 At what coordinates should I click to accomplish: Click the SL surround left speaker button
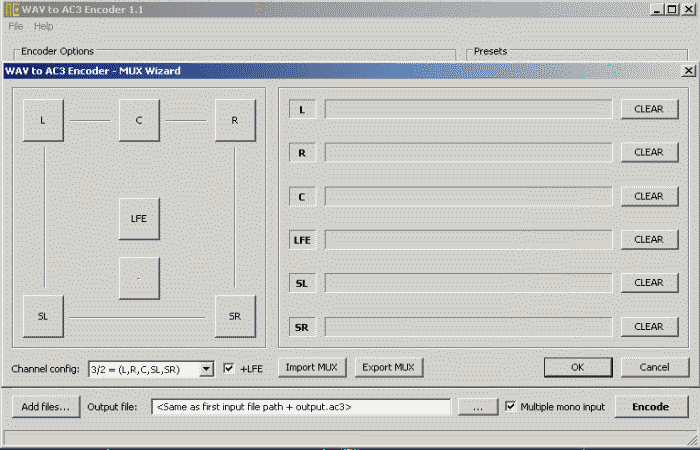click(x=43, y=316)
